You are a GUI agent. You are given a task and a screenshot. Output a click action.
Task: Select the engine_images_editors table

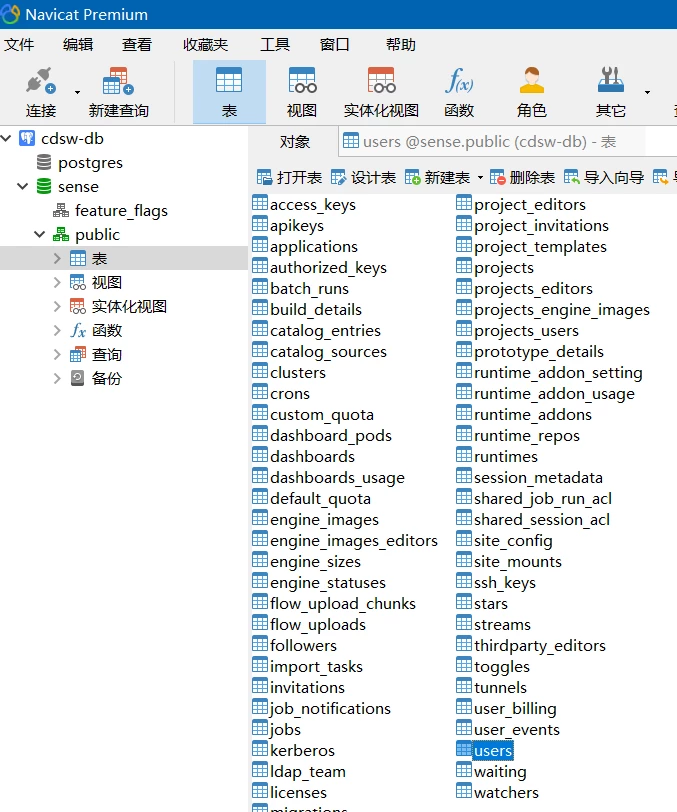(x=345, y=541)
